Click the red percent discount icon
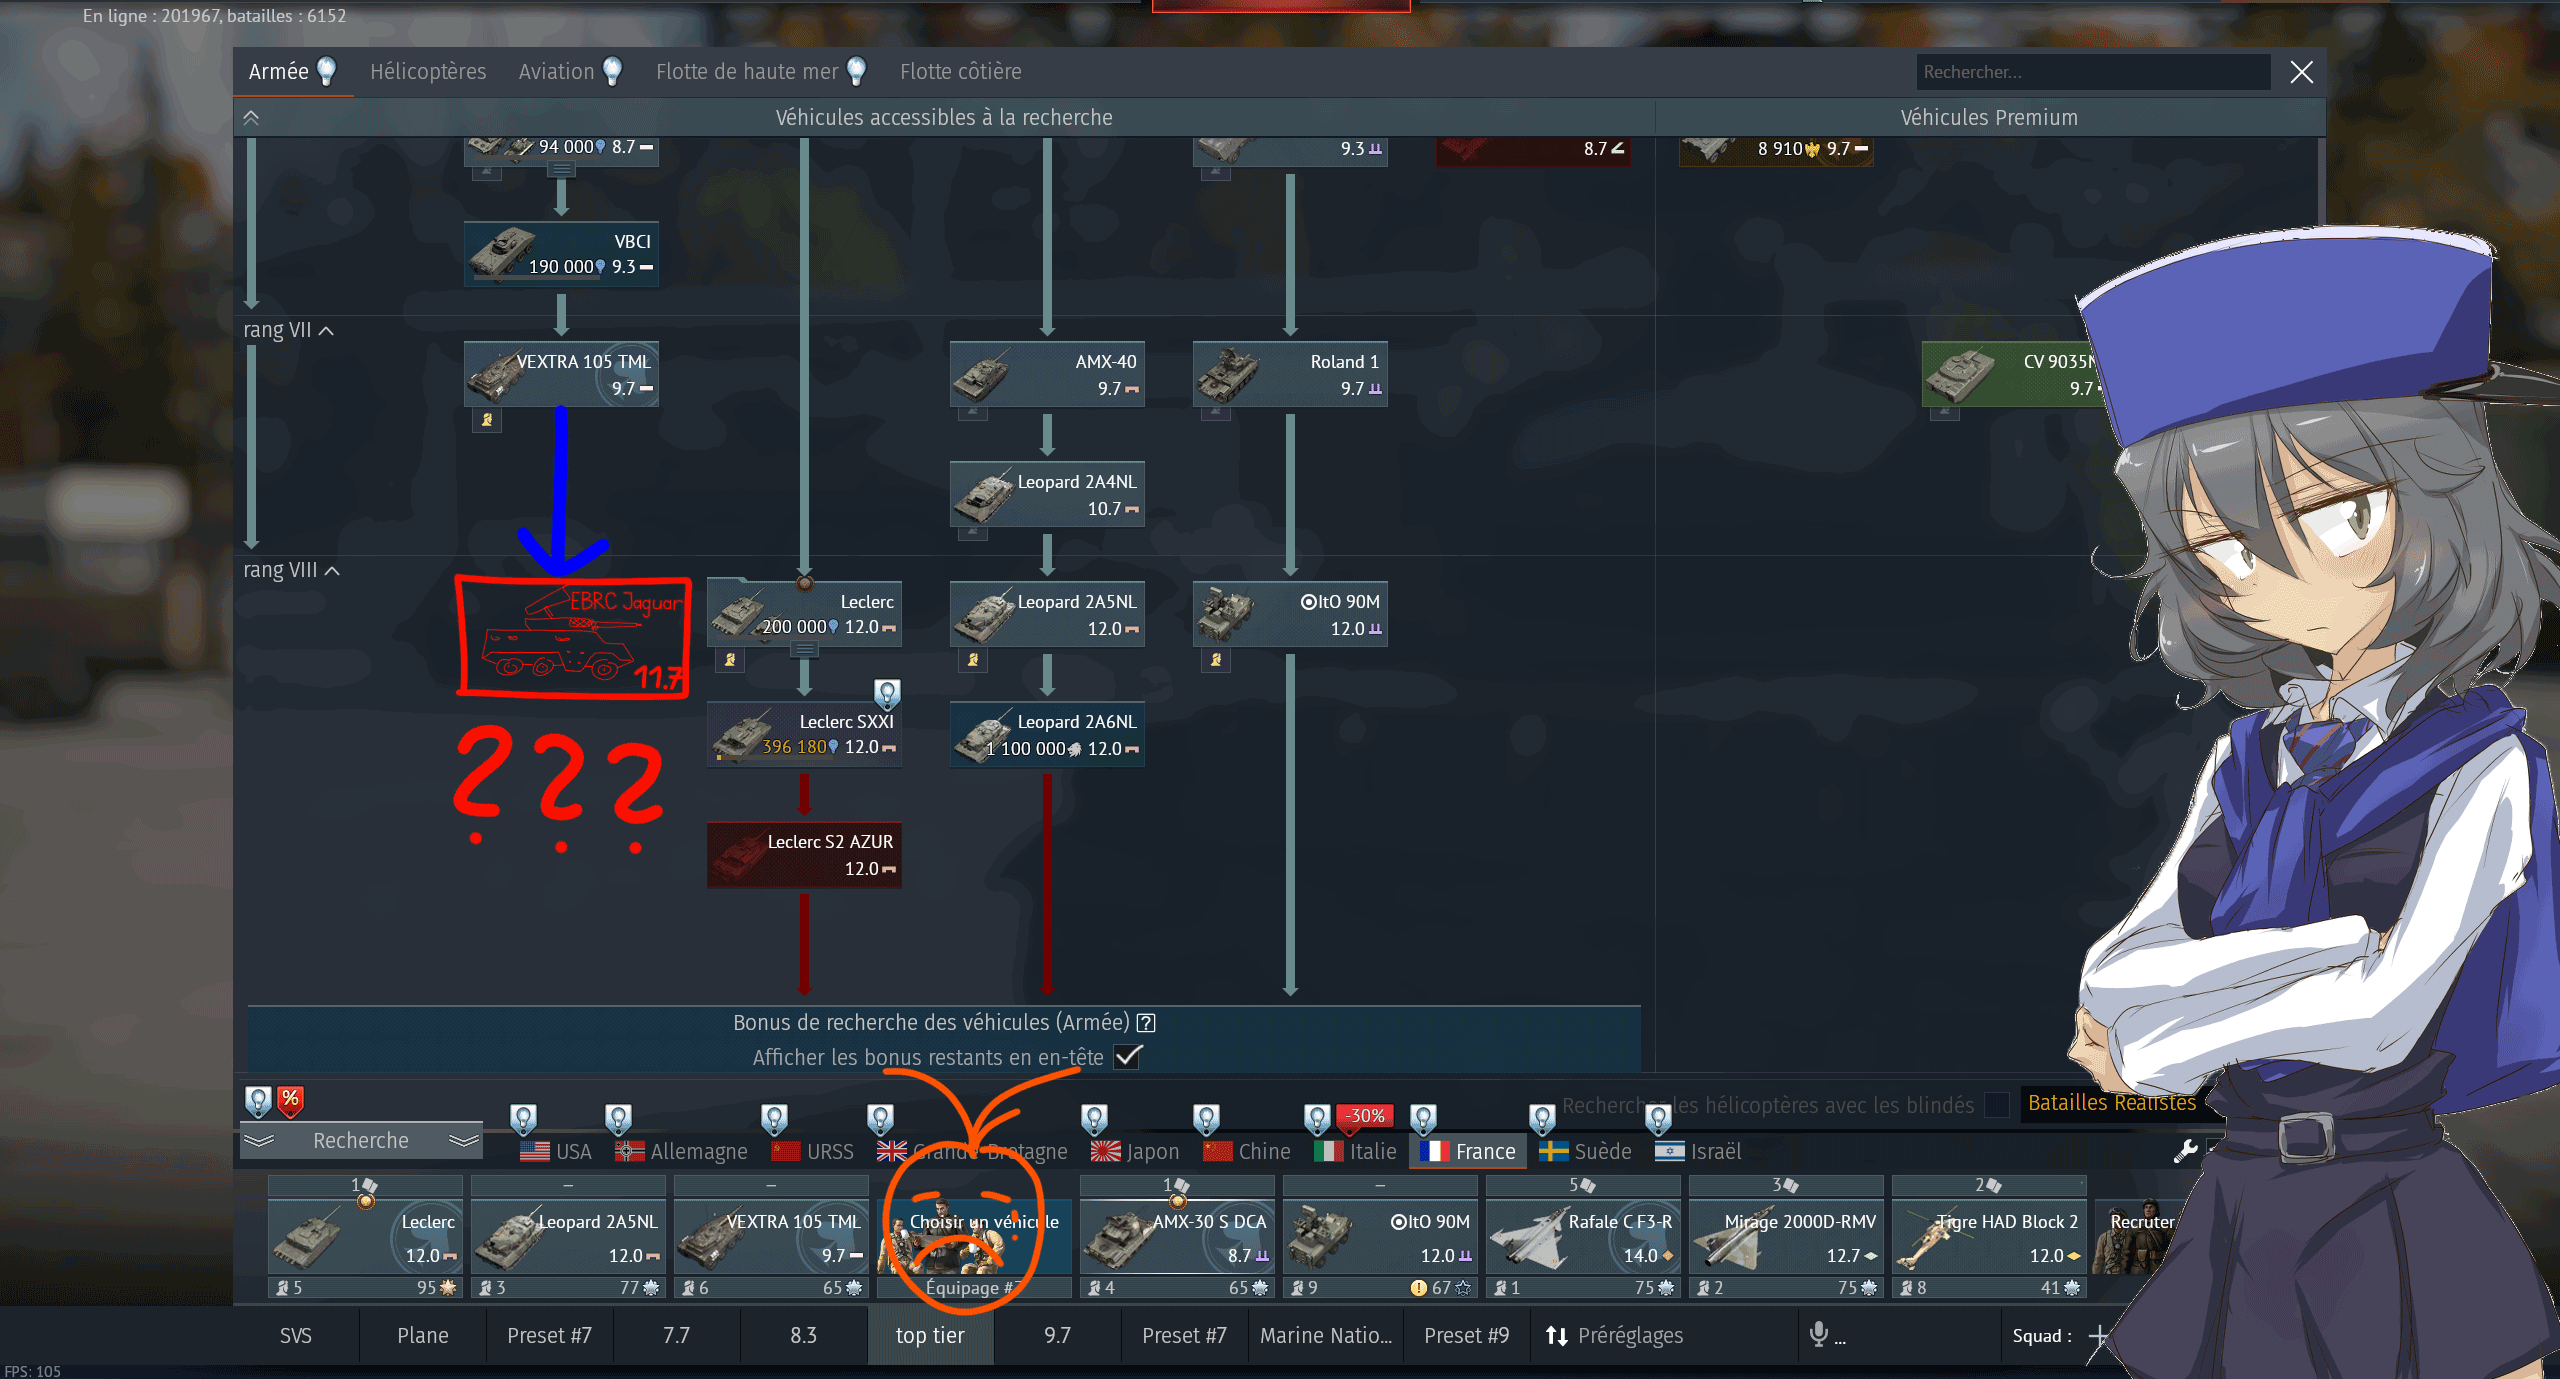Screen dimensions: 2560x1379 pos(290,1100)
